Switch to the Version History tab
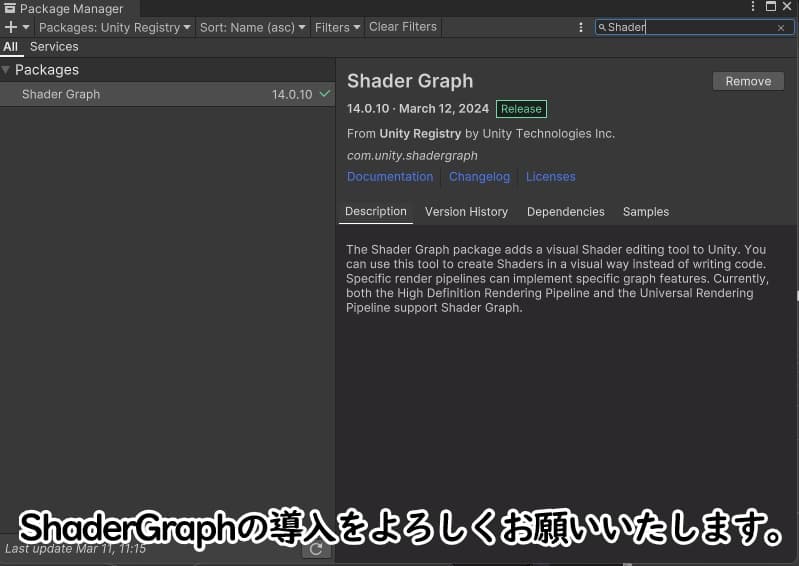This screenshot has width=799, height=566. (x=466, y=211)
